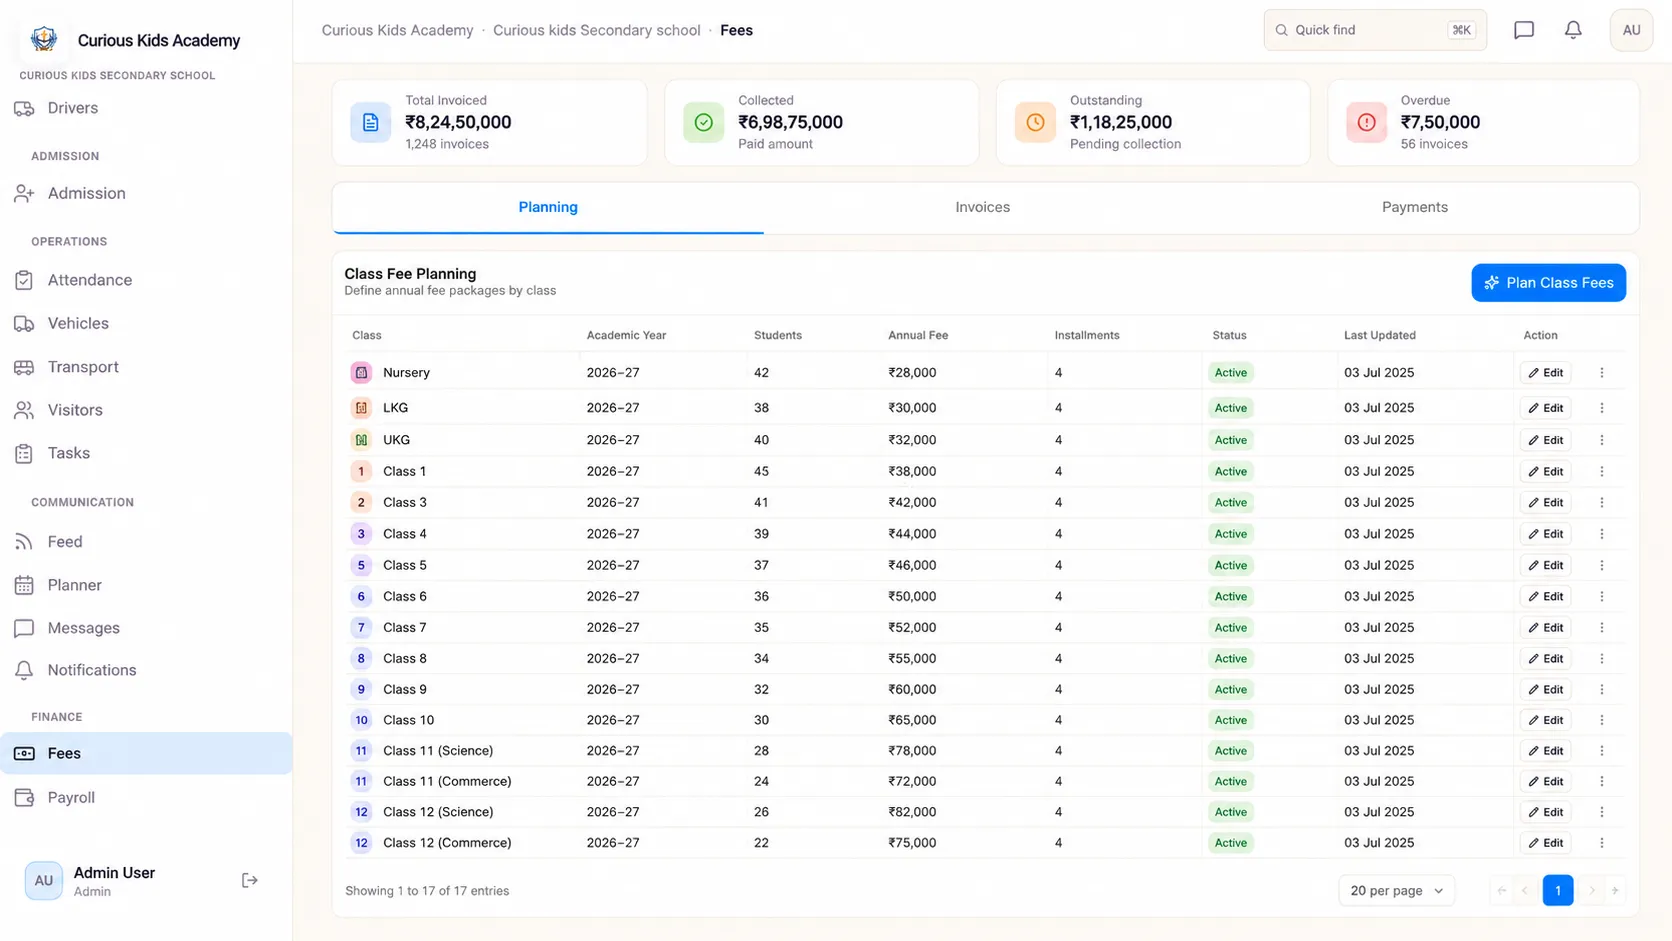Viewport: 1672px width, 941px height.
Task: Click the Class 7 number badge
Action: pos(361,628)
